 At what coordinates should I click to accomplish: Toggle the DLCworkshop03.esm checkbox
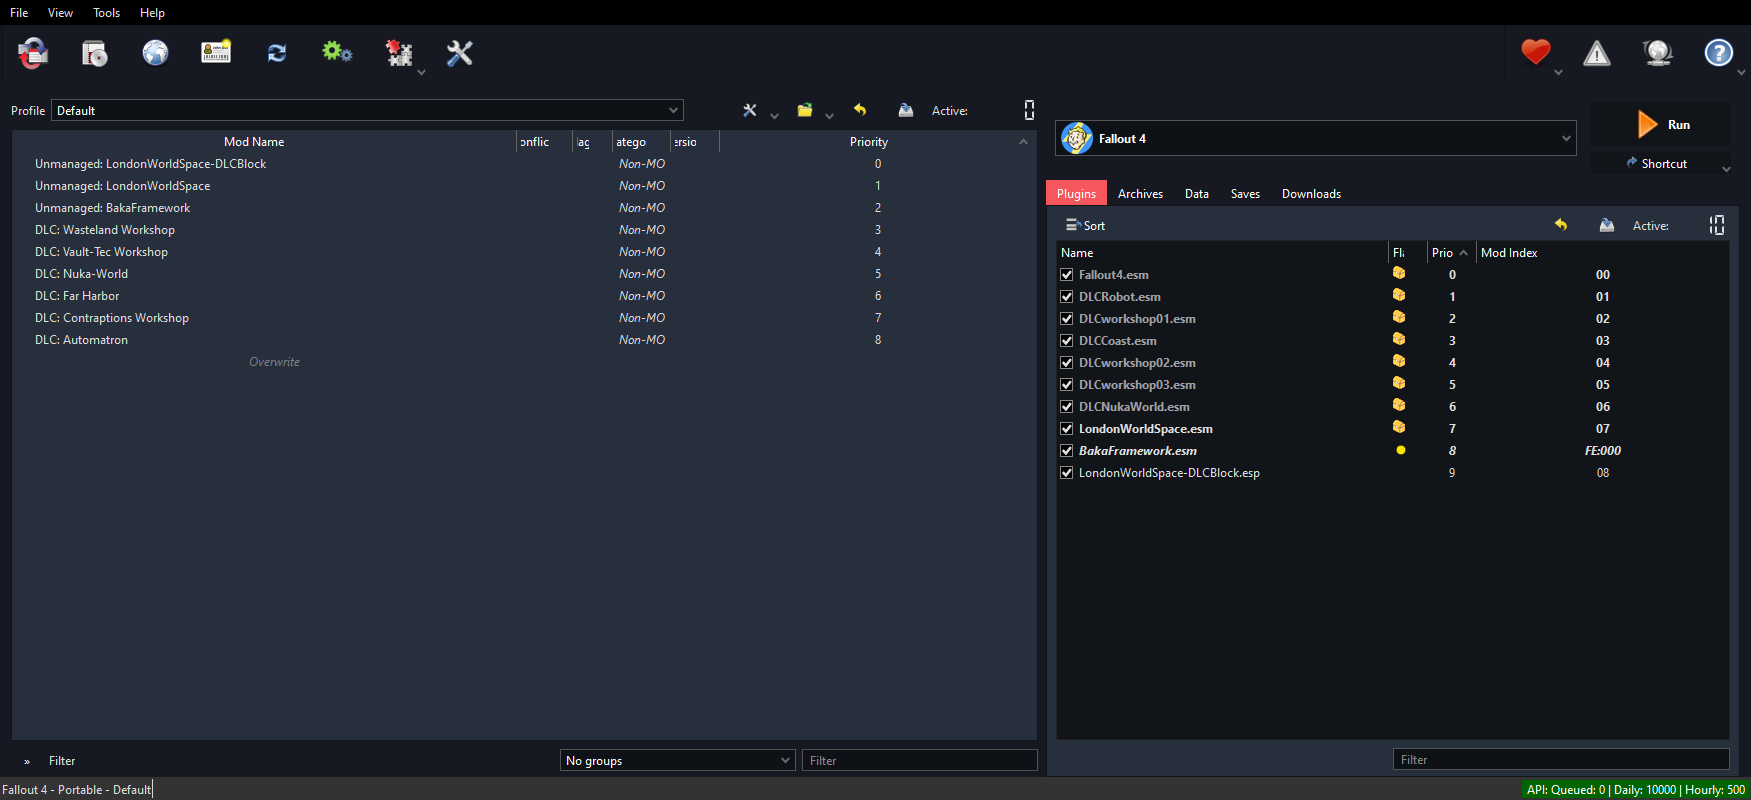click(1067, 385)
